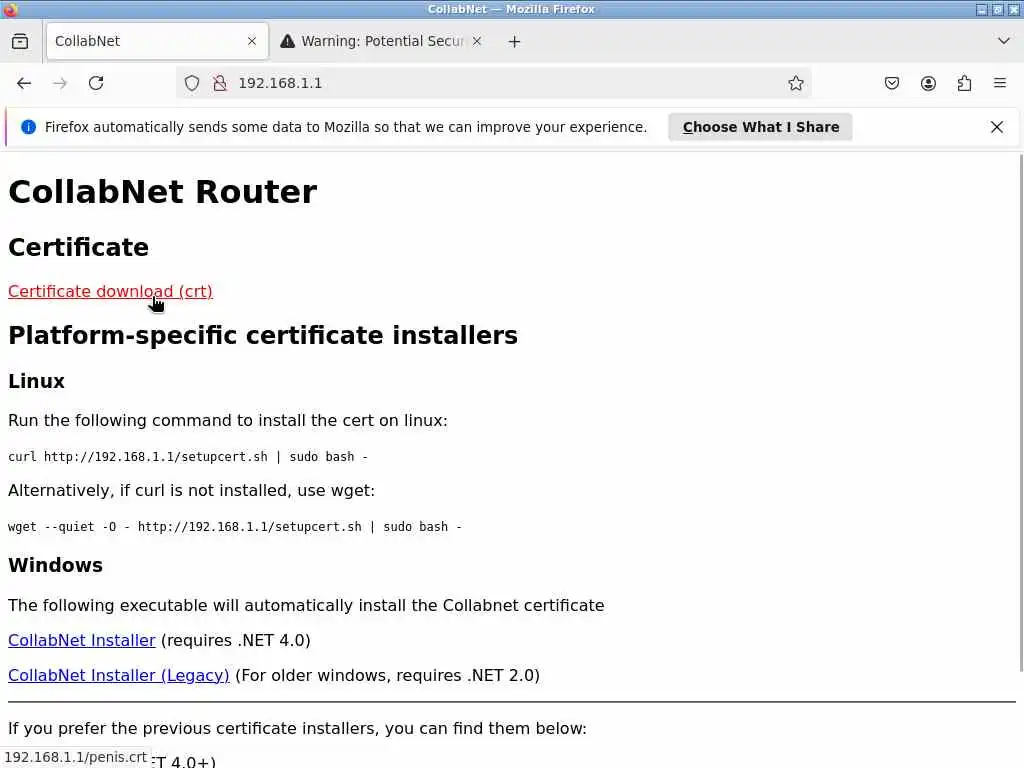Click the vertical page scrollbar
The width and height of the screenshot is (1024, 768).
point(1019,411)
